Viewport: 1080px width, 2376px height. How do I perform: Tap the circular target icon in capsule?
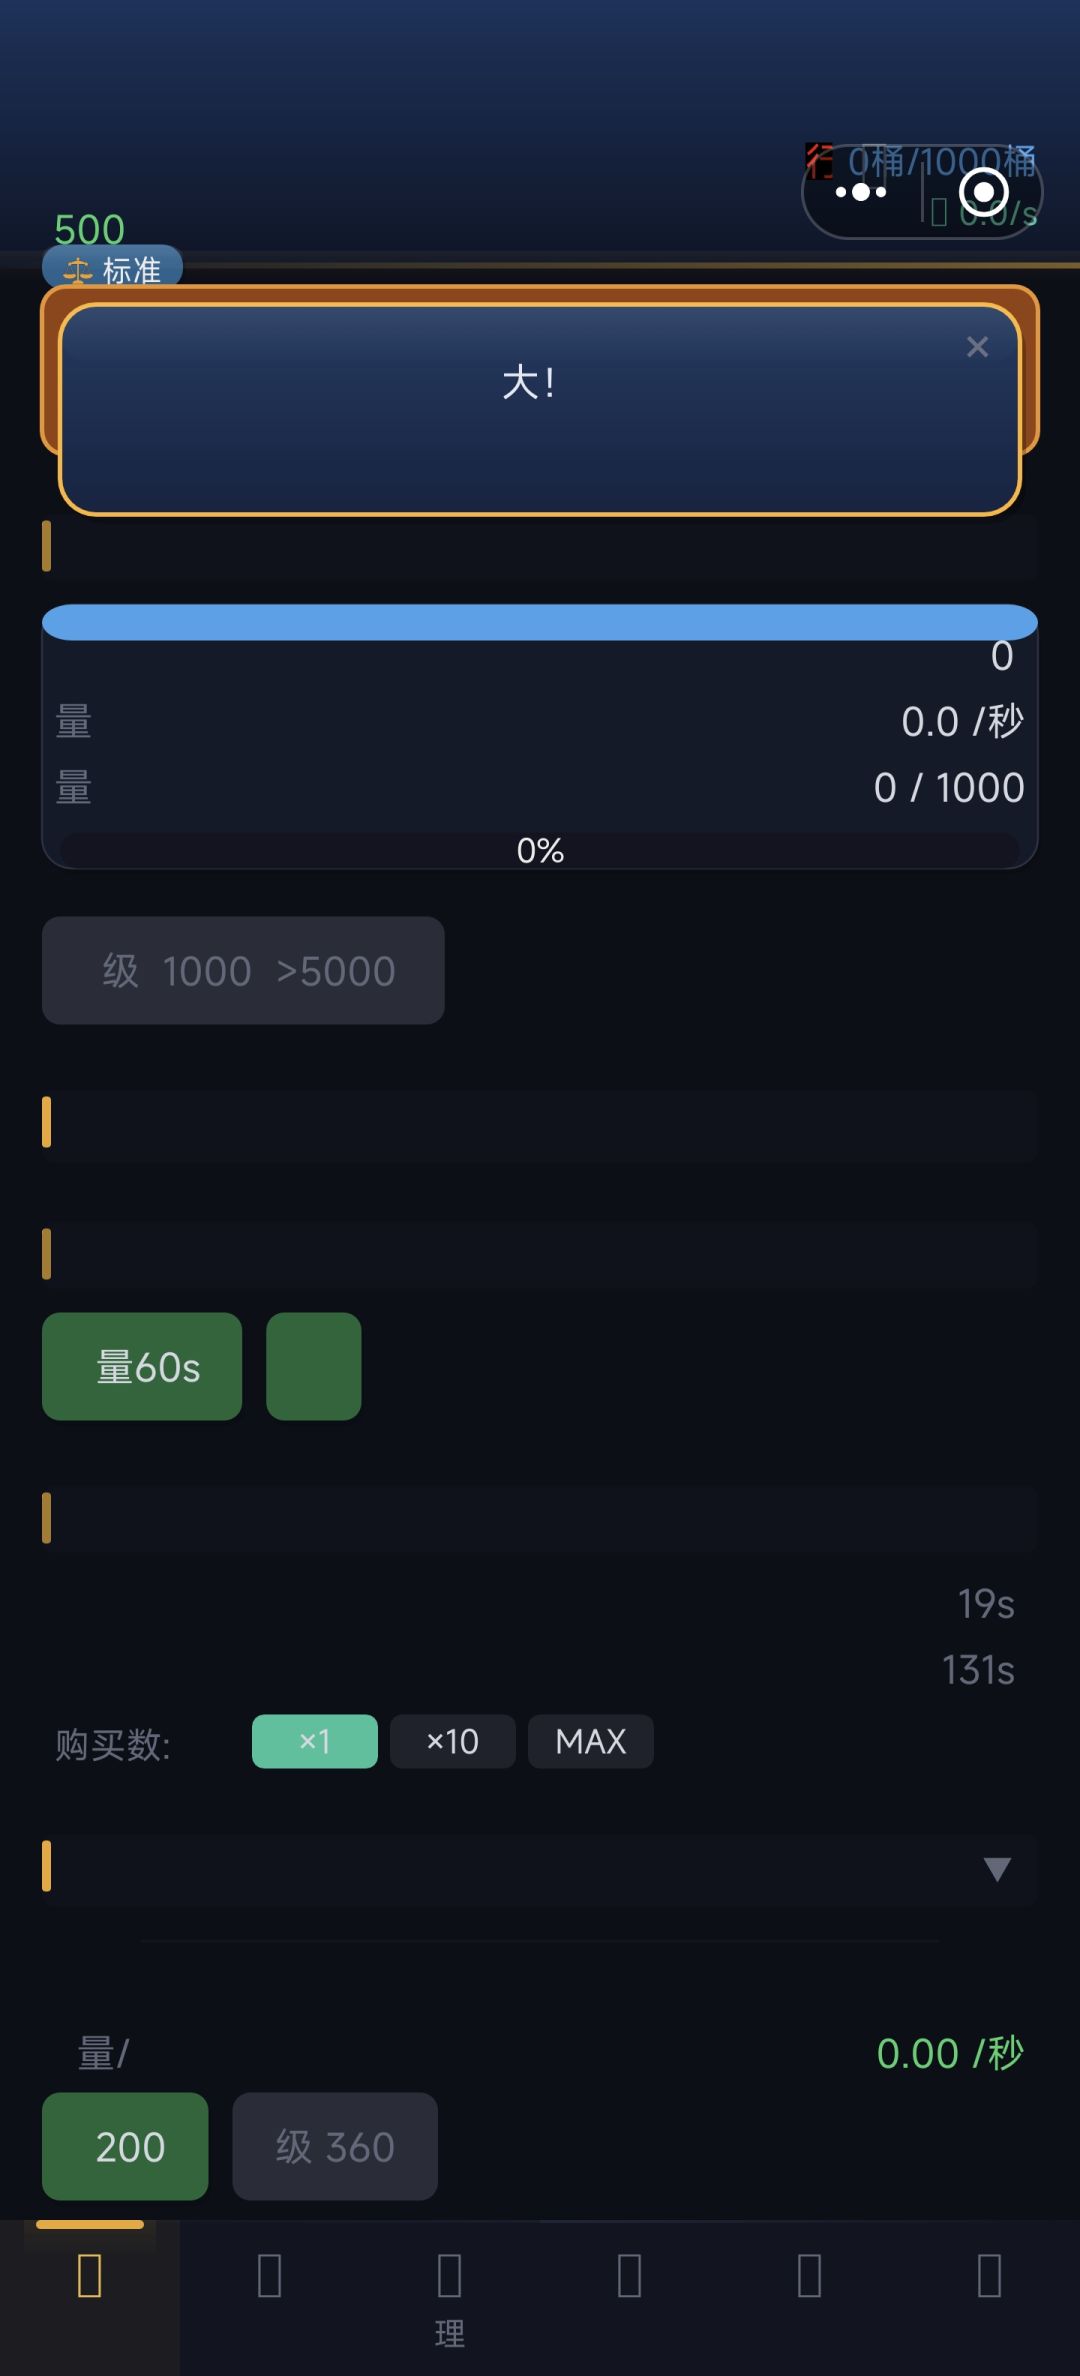[983, 192]
